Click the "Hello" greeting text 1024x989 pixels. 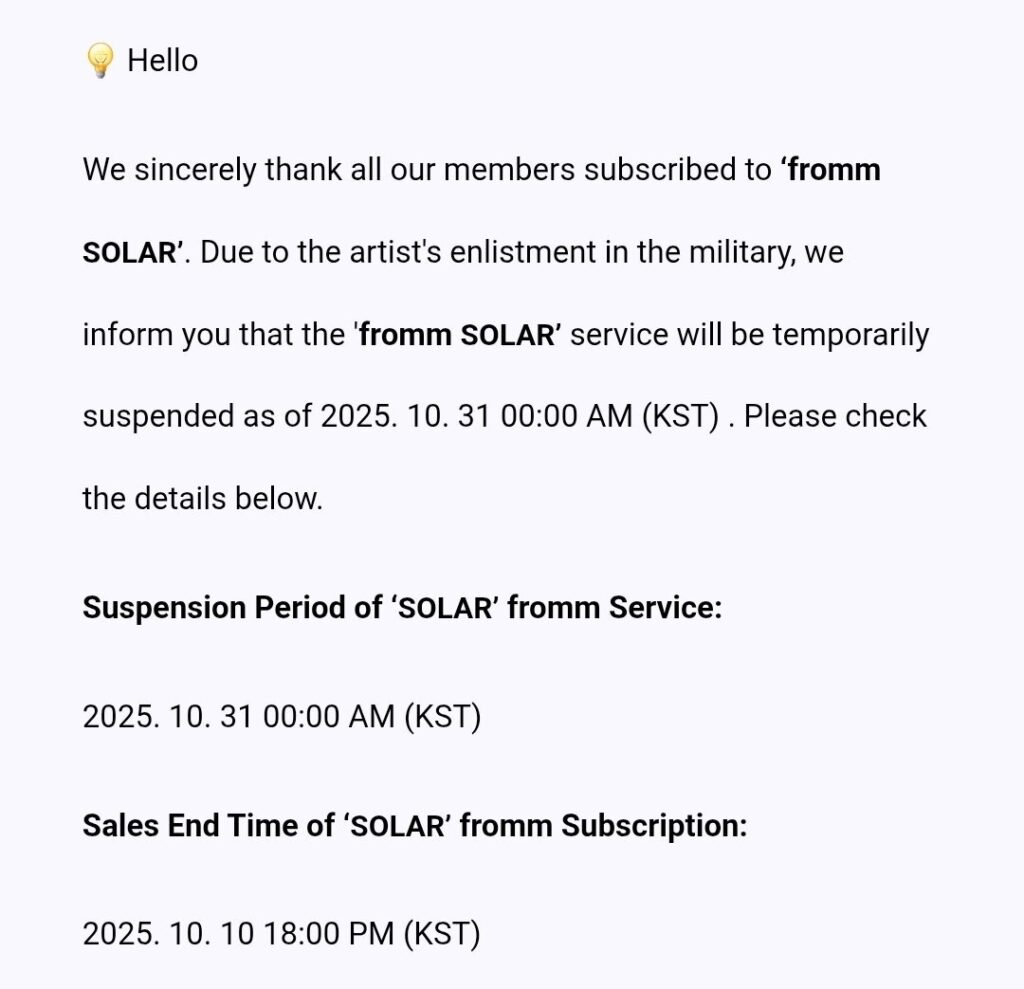point(162,61)
